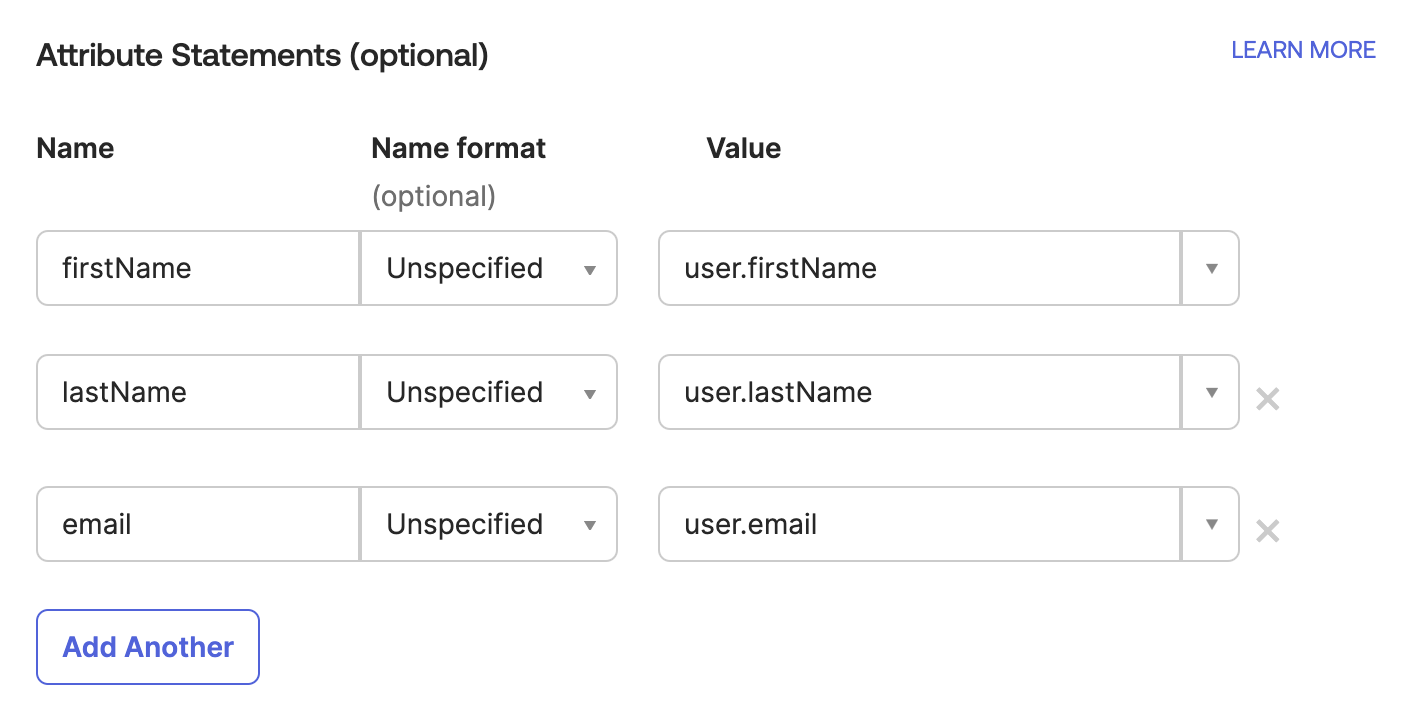Image resolution: width=1422 pixels, height=726 pixels.
Task: Remove the email attribute row
Action: coord(1267,531)
